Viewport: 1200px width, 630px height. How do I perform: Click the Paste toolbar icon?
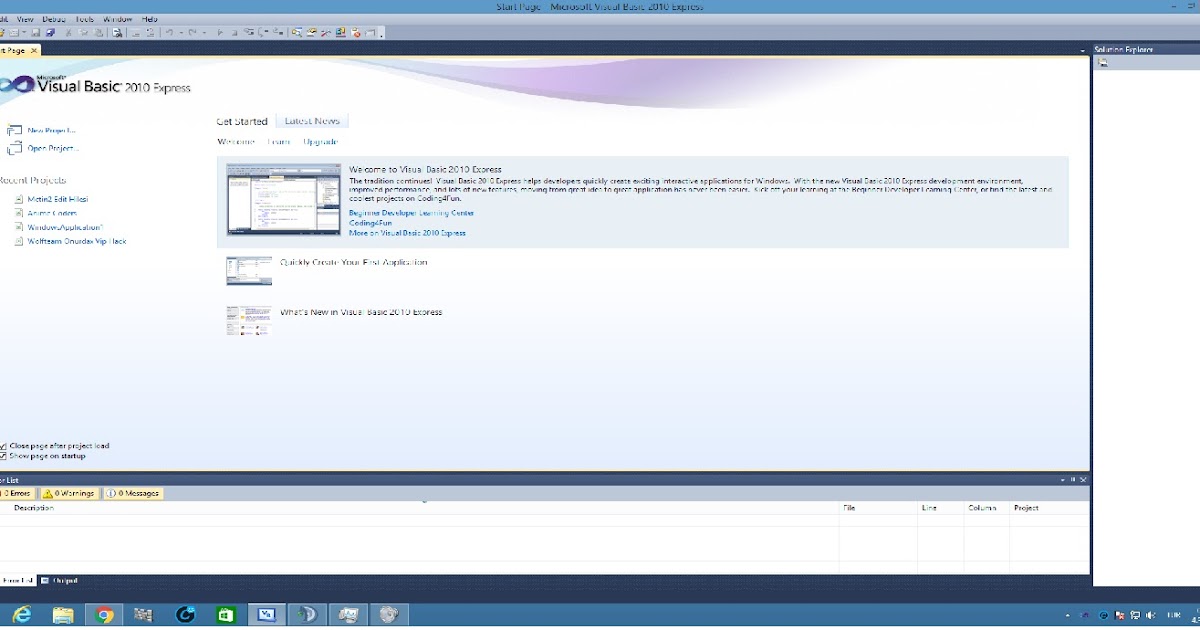click(97, 32)
